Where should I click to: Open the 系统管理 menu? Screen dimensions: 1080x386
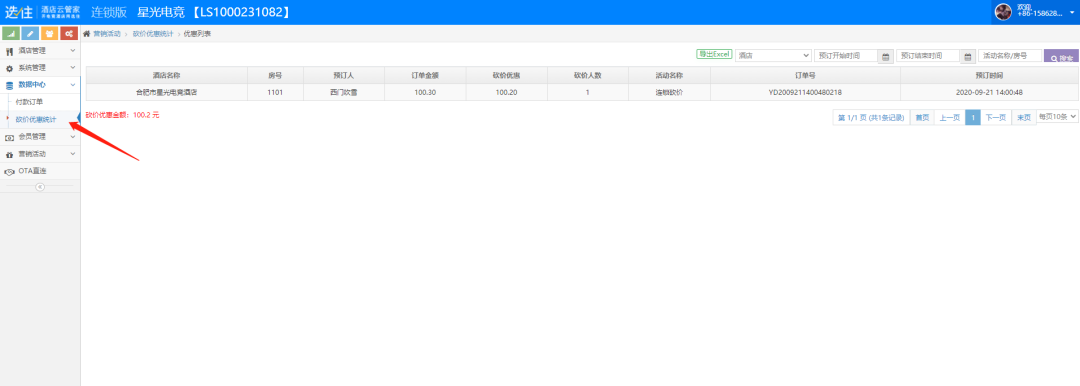click(x=40, y=68)
